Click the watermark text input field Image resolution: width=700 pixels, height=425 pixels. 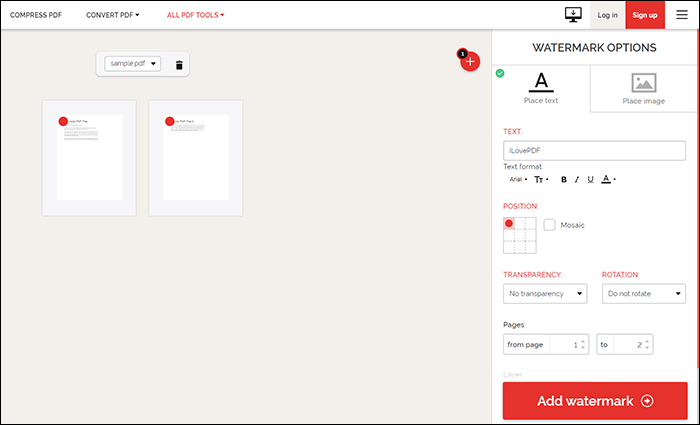594,151
